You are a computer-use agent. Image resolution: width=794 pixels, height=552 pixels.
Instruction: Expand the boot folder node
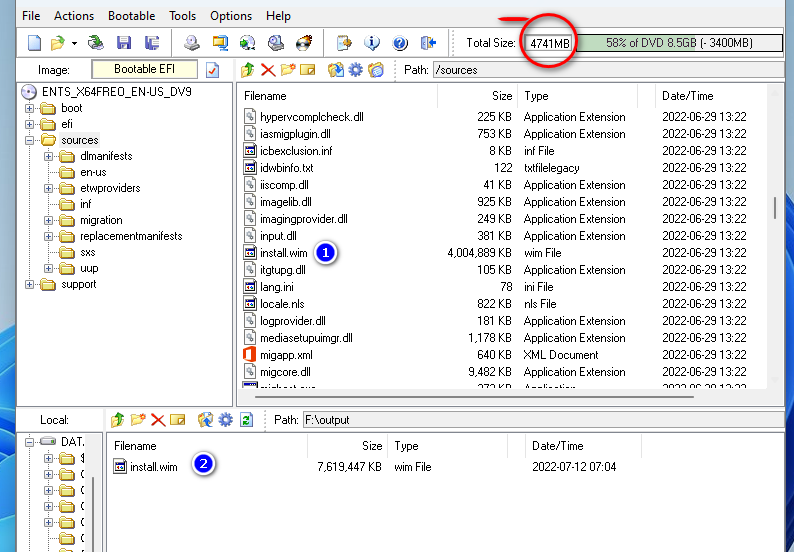click(29, 108)
